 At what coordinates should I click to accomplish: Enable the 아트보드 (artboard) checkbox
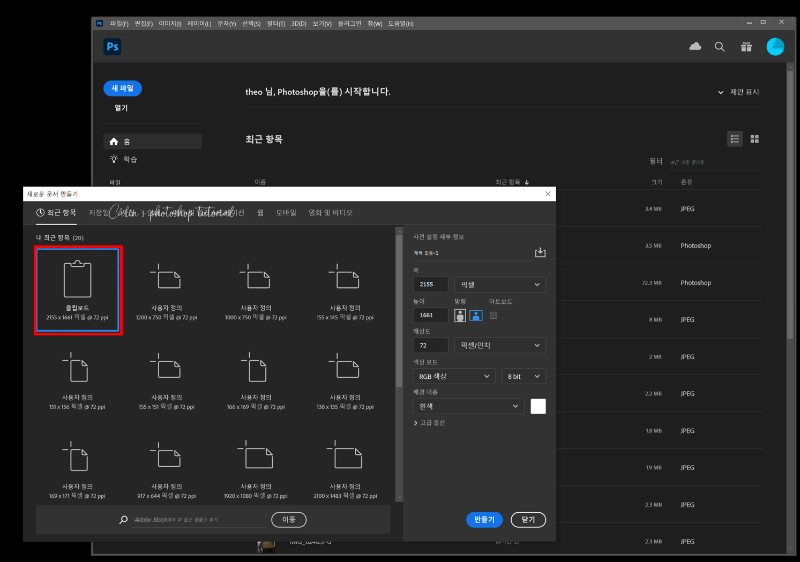(493, 315)
